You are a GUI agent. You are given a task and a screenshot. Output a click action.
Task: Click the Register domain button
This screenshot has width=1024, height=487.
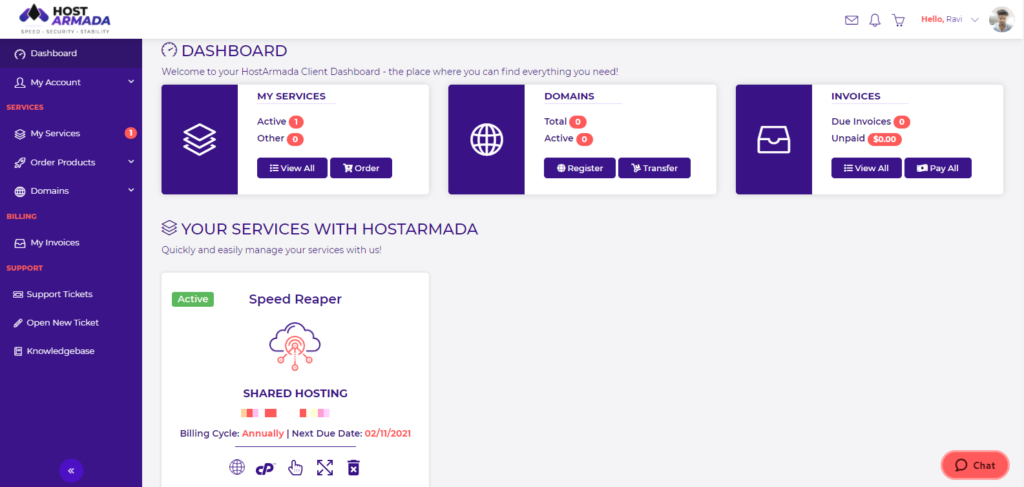pos(580,168)
